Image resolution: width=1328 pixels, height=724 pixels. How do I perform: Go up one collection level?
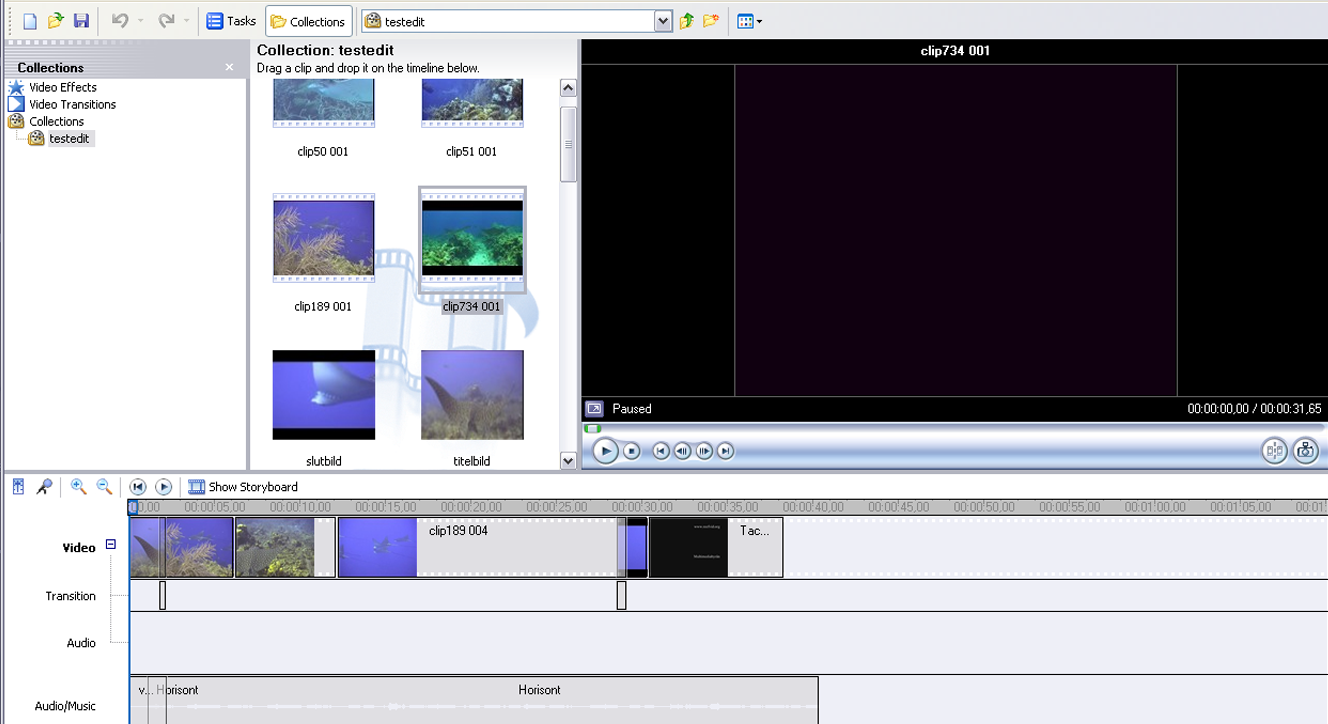pyautogui.click(x=686, y=21)
